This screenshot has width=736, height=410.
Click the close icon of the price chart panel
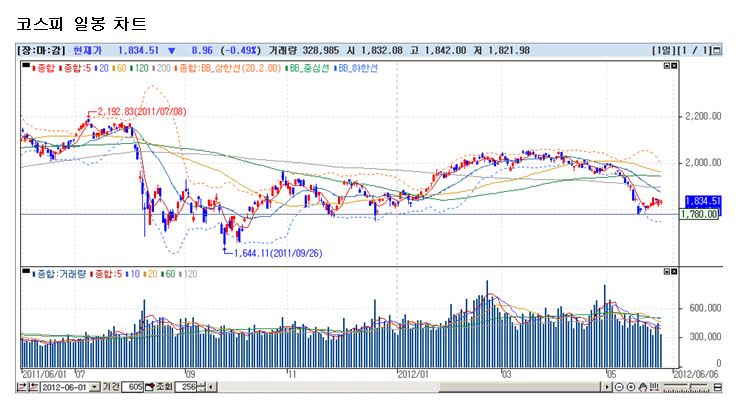tap(675, 67)
